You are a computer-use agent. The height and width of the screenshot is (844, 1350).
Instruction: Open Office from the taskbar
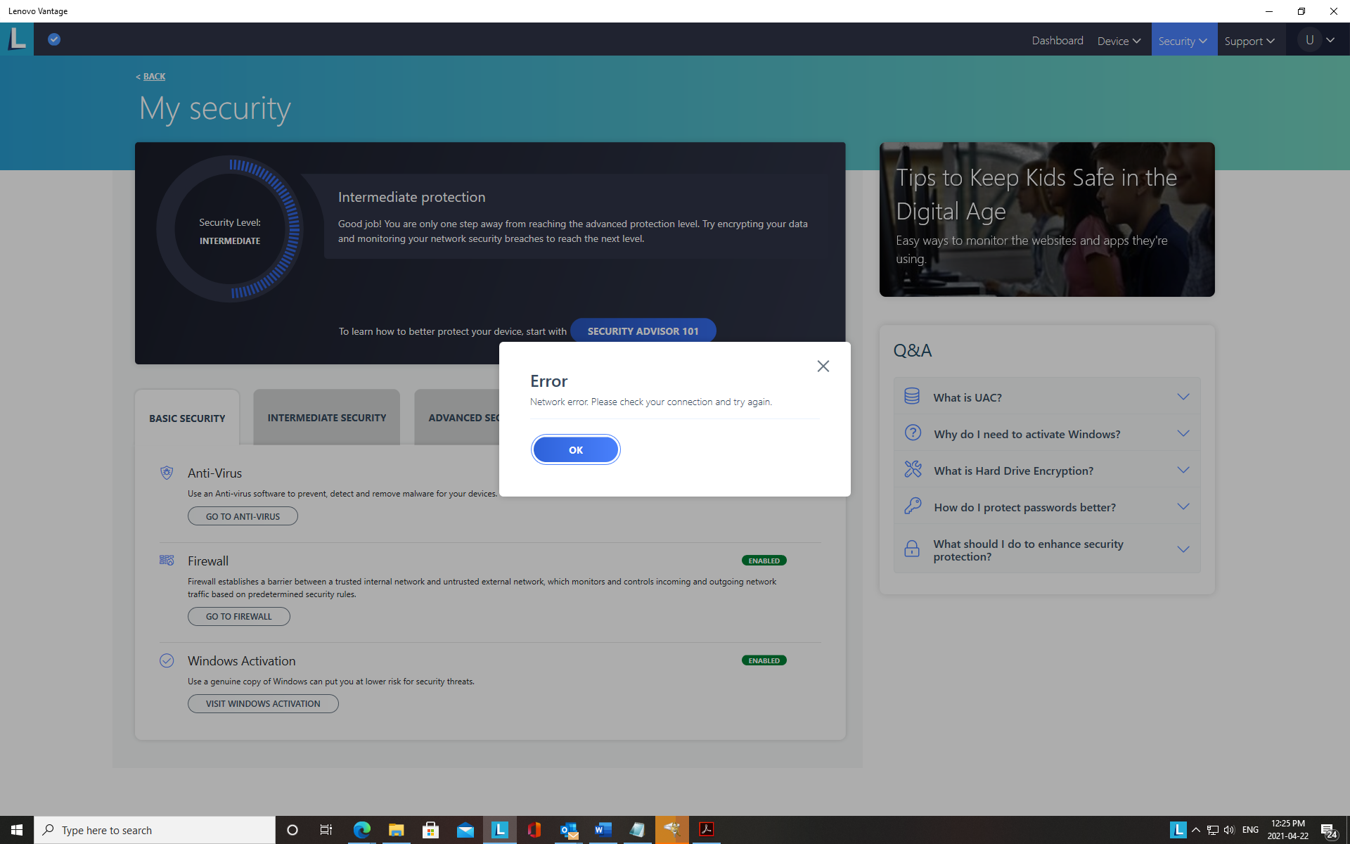[x=534, y=830]
